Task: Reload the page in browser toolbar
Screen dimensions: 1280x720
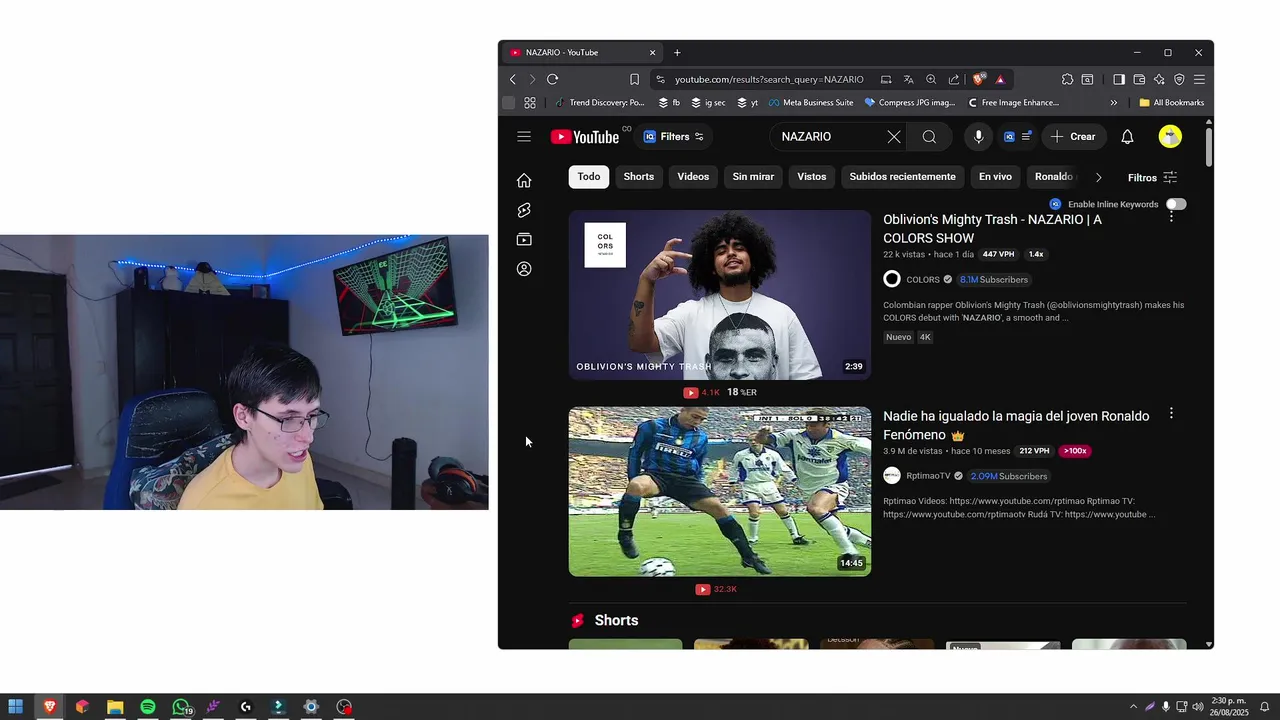Action: pos(552,79)
